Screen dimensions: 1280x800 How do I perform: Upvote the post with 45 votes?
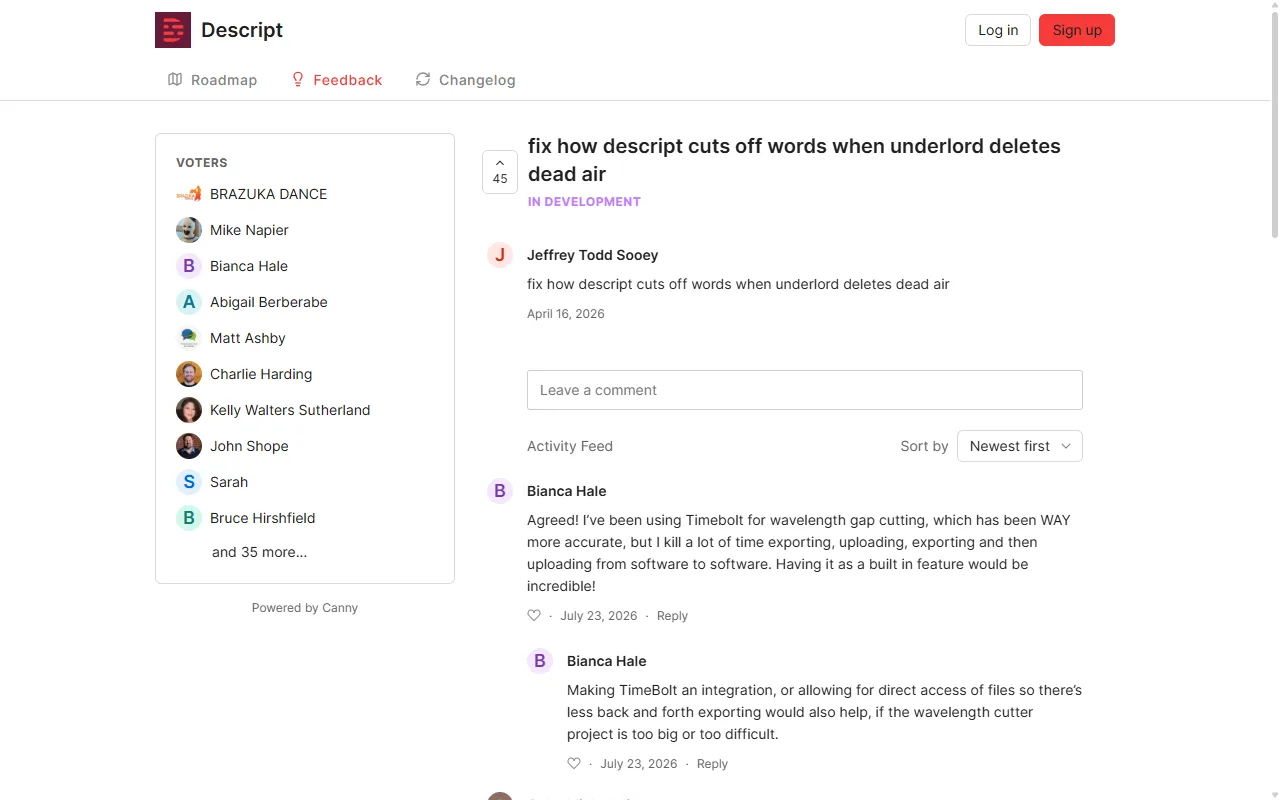tap(500, 172)
